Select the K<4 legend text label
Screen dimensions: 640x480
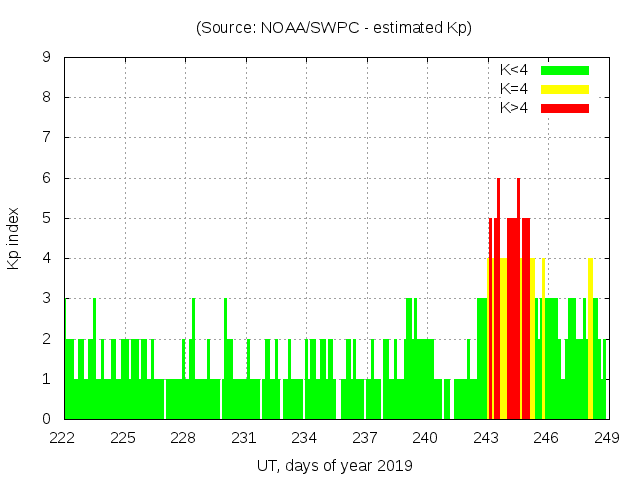click(x=514, y=70)
